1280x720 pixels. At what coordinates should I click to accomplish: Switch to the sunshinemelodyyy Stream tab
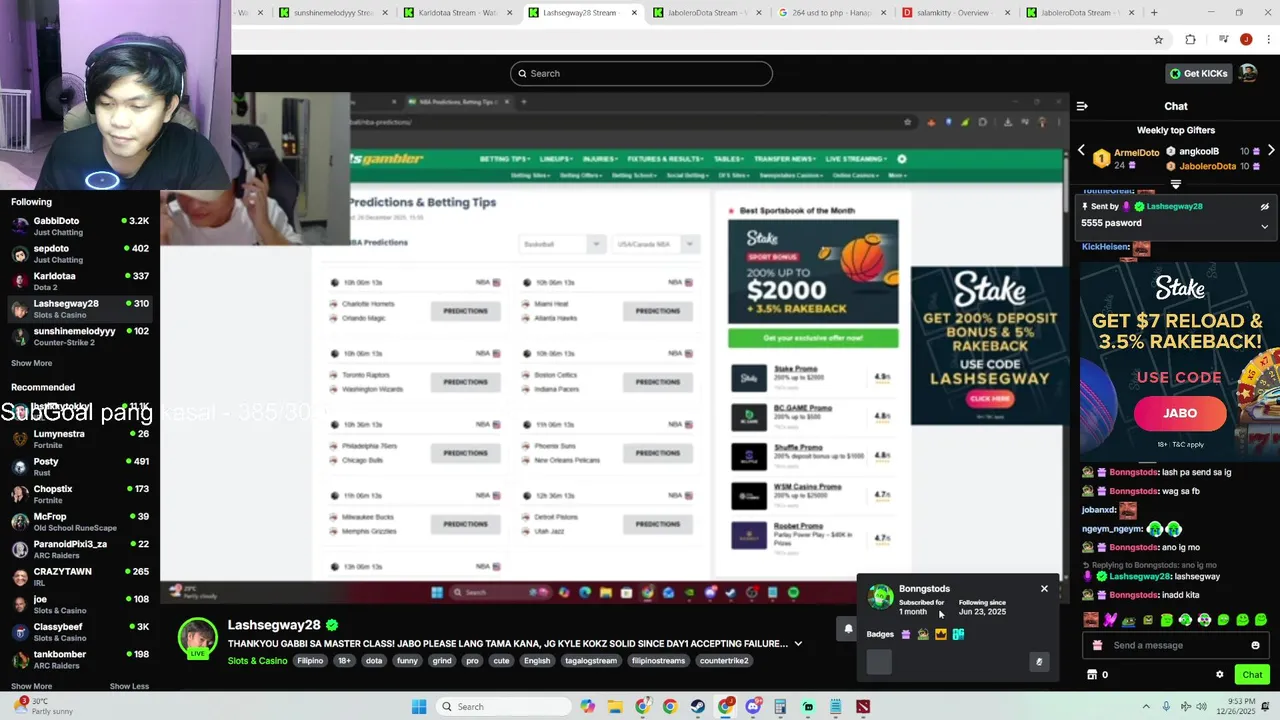[334, 13]
